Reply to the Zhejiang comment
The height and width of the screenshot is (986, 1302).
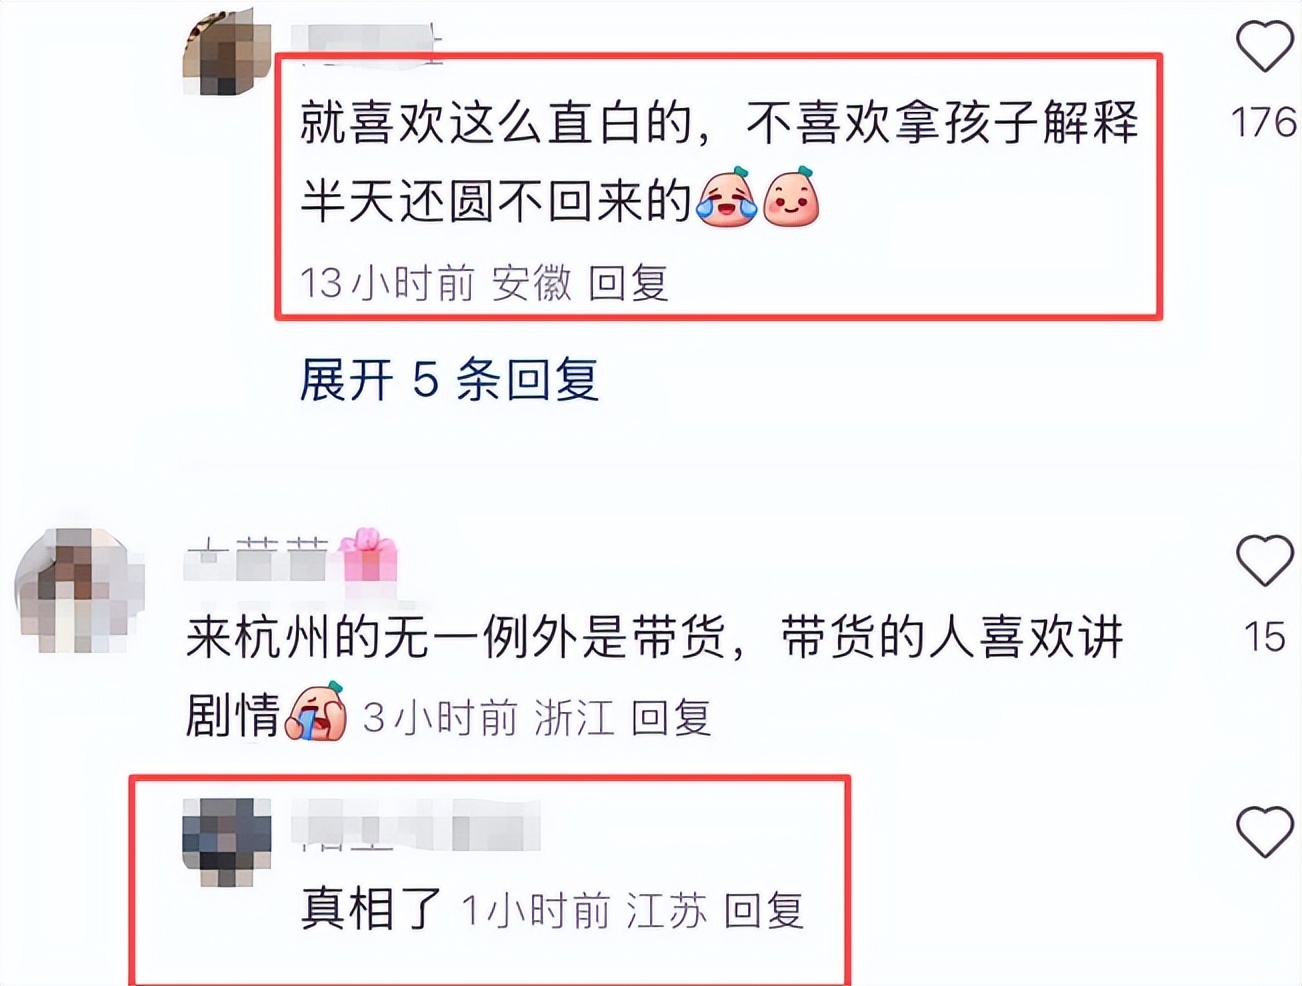671,717
